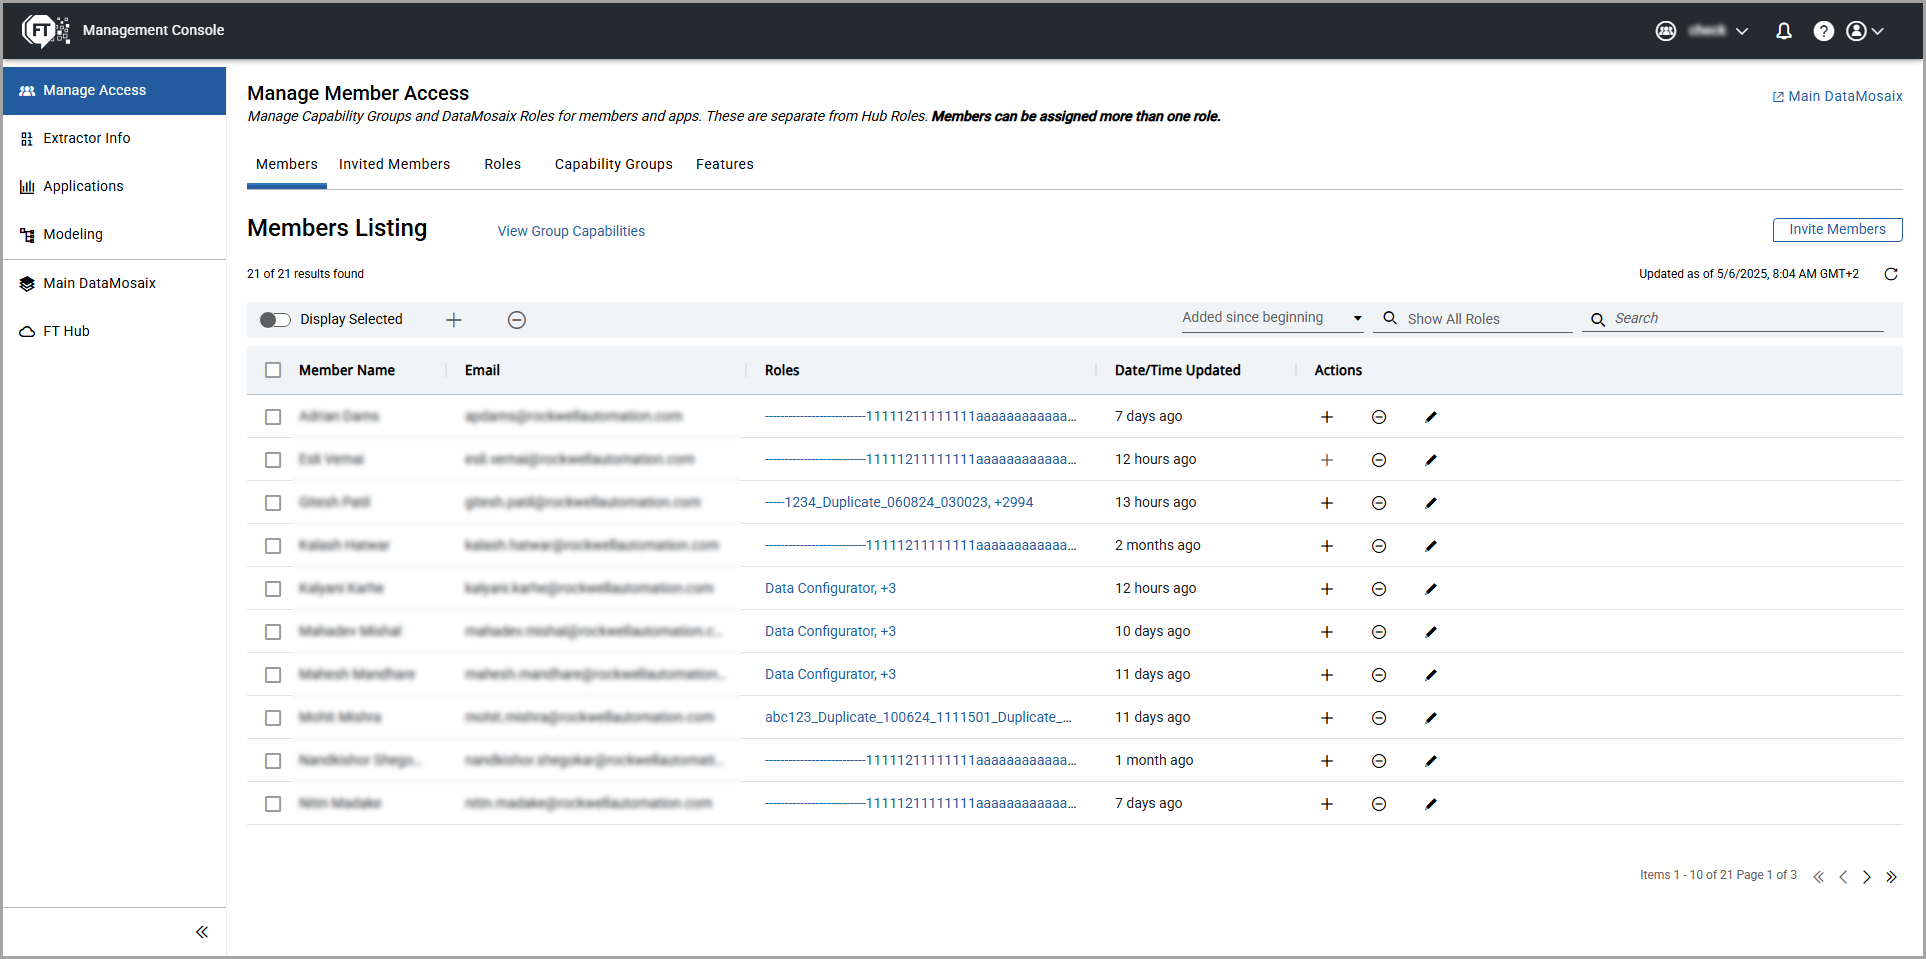This screenshot has width=1926, height=959.
Task: Check the select-all header checkbox
Action: pos(273,370)
